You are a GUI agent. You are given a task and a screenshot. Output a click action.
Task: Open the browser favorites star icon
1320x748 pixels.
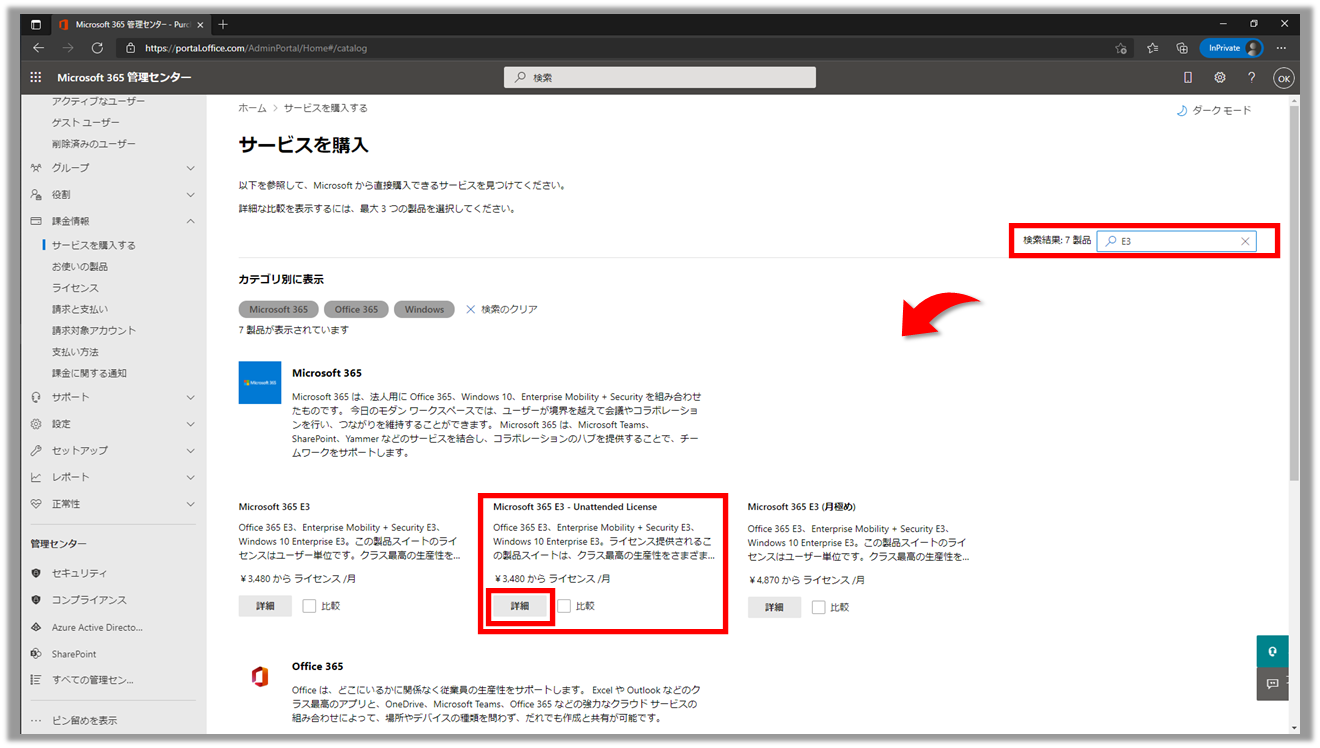(x=1152, y=48)
